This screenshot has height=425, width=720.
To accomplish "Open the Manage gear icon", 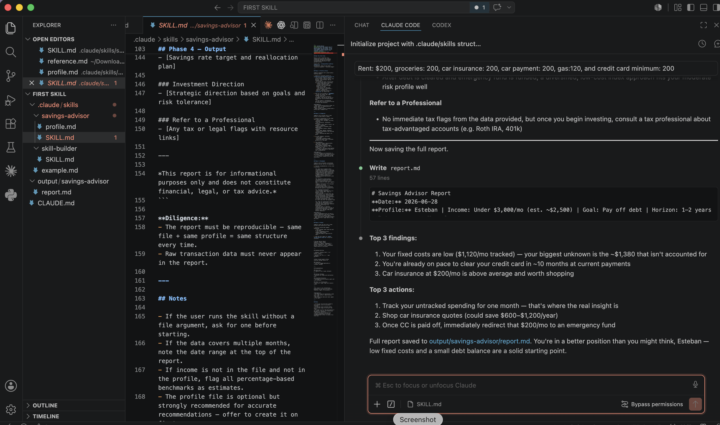I will 11,409.
